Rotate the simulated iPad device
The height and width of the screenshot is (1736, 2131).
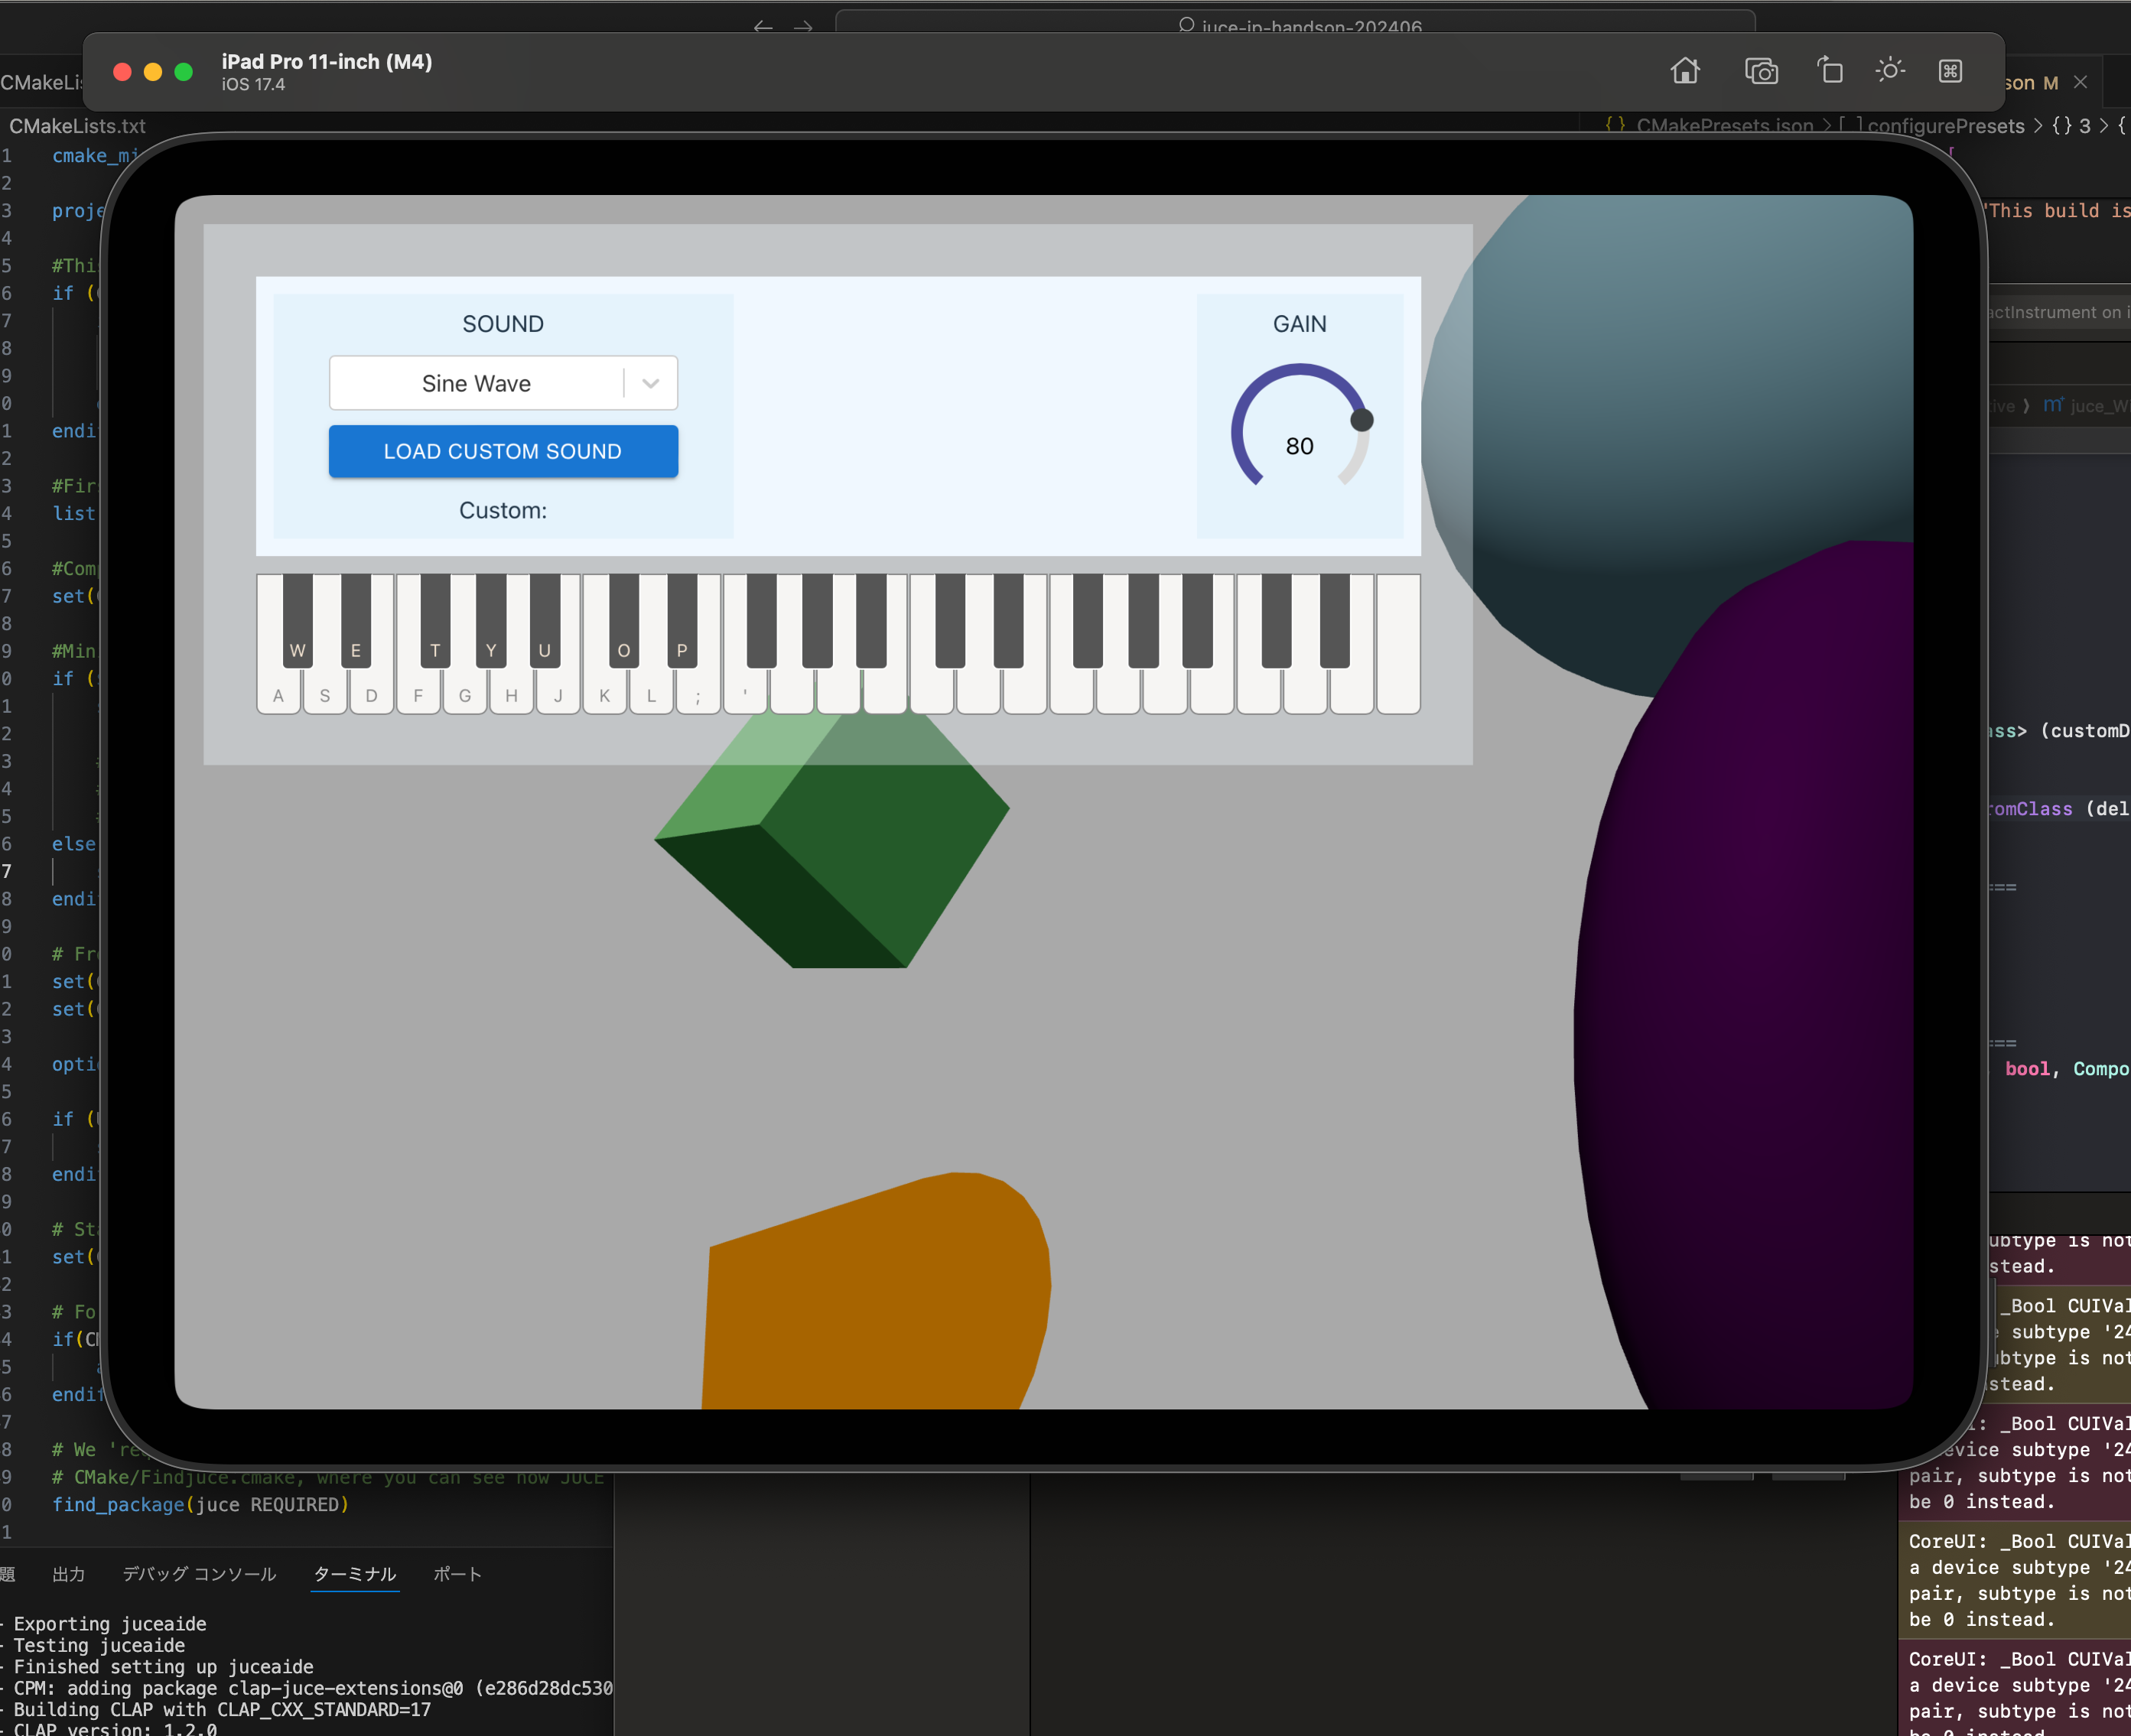pyautogui.click(x=1830, y=70)
